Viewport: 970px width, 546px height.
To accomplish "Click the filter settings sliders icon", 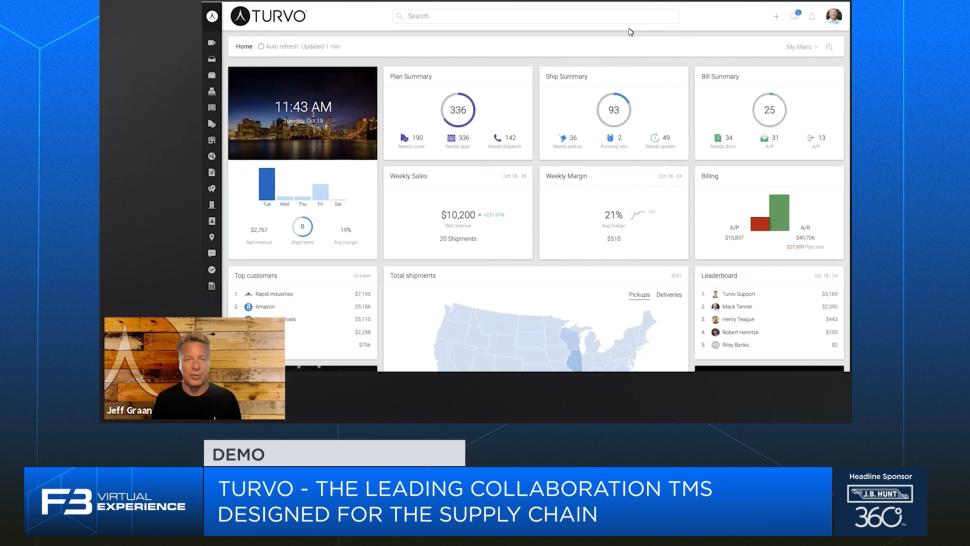I will pyautogui.click(x=829, y=47).
